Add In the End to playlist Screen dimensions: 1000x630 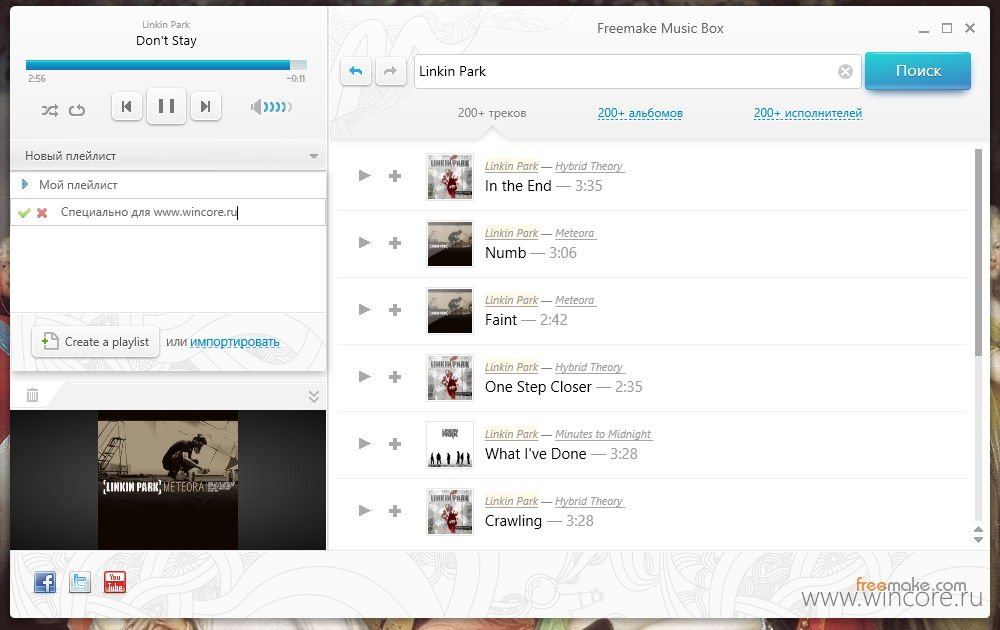pyautogui.click(x=395, y=175)
